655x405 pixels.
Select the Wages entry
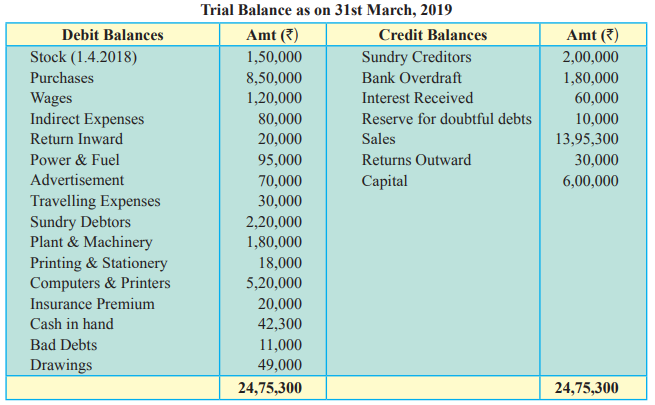tap(51, 99)
